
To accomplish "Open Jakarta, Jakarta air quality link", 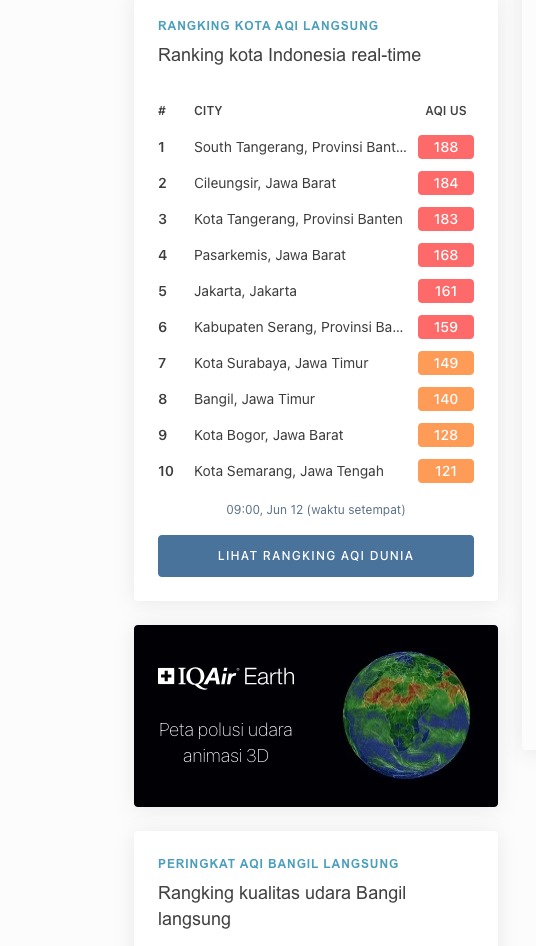I will click(x=245, y=291).
